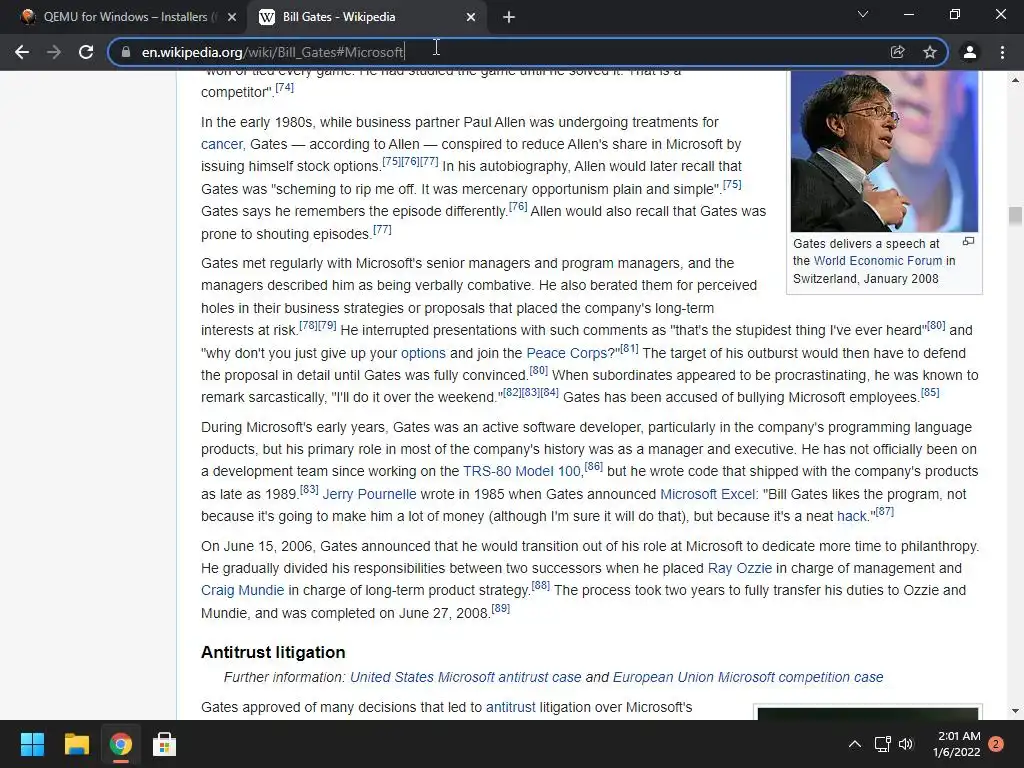Open the Windows Start menu
Viewport: 1024px width, 768px height.
[x=32, y=744]
